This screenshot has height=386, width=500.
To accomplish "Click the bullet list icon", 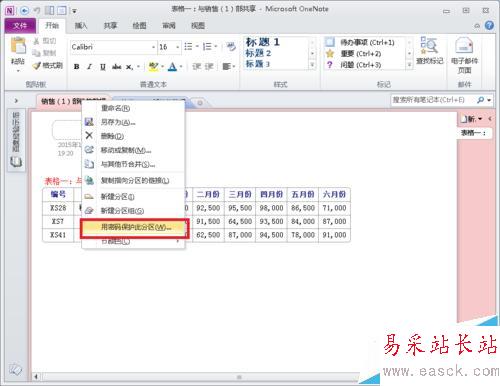I will click(188, 46).
